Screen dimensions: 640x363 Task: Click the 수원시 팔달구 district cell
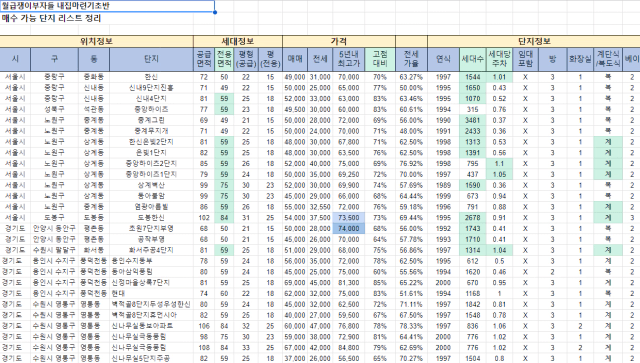(x=54, y=250)
